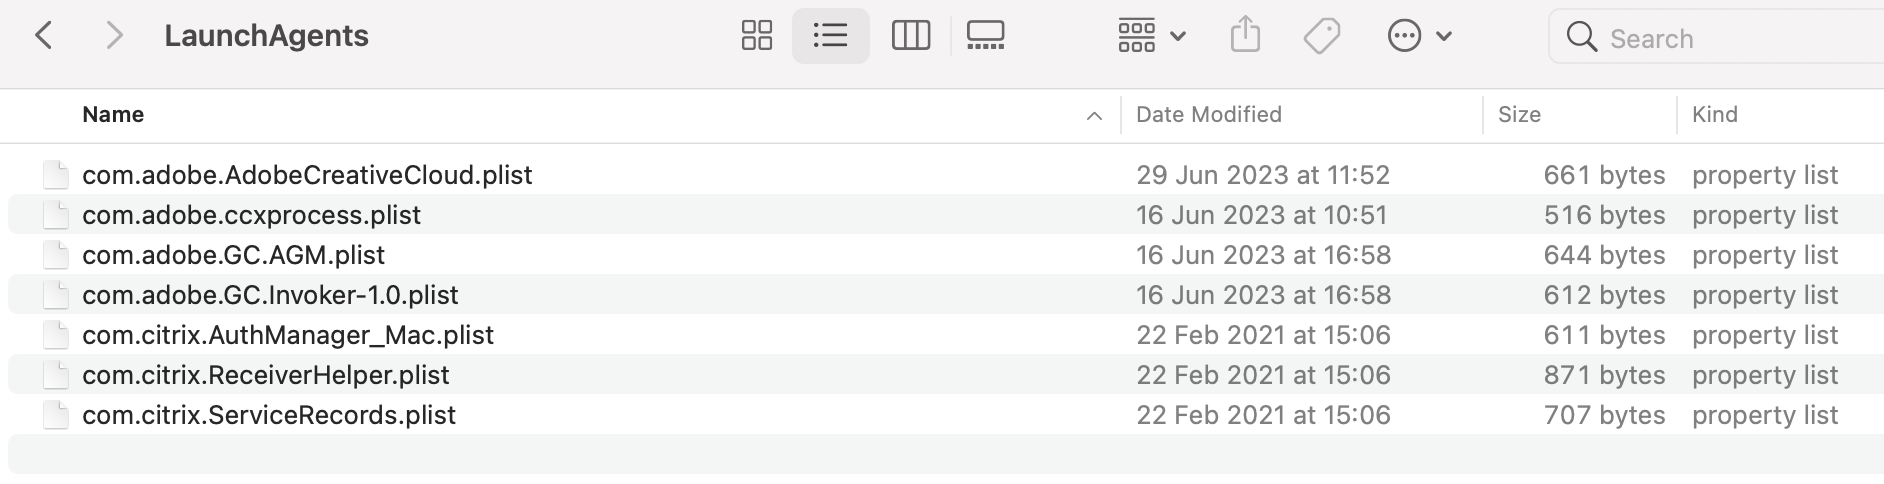Screen dimensions: 1884x484
Task: Sort by the Size column header
Action: [1519, 115]
